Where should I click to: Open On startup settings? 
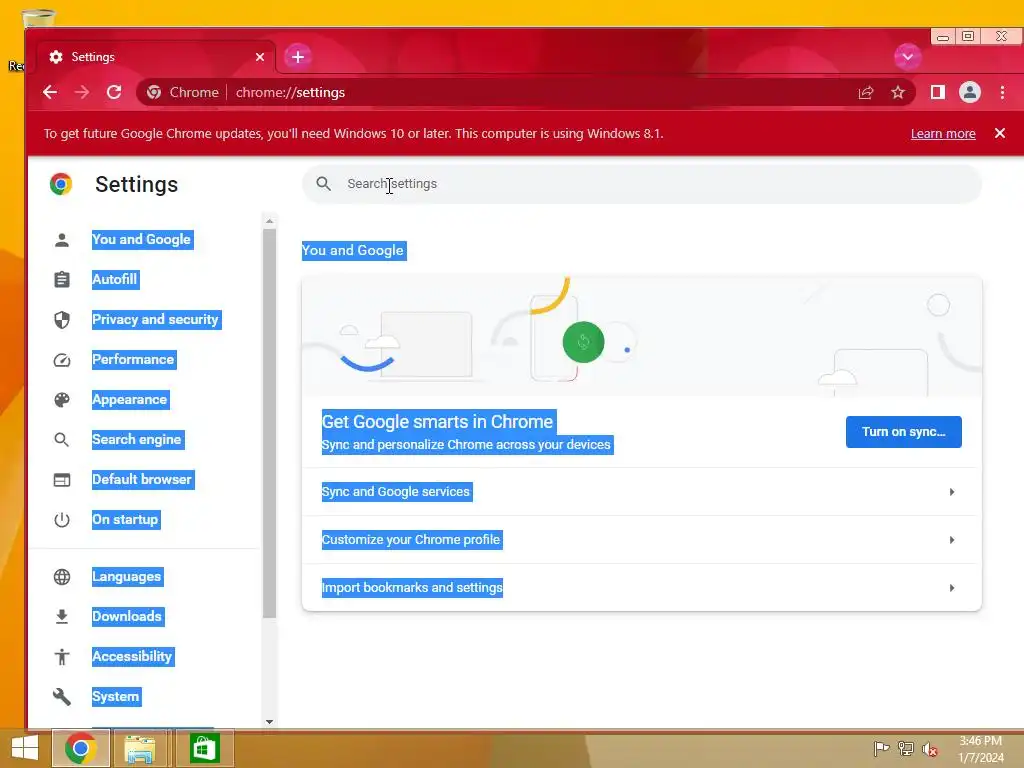pyautogui.click(x=125, y=520)
